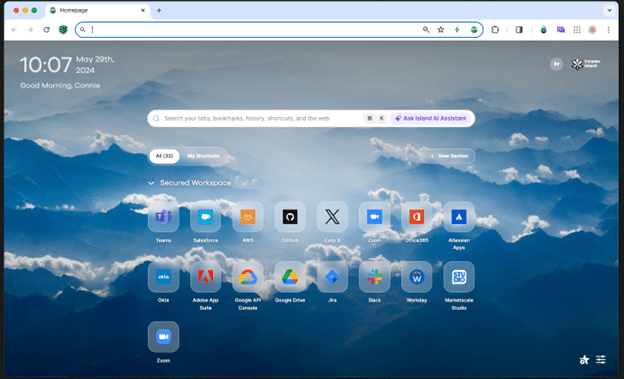Viewport: 624px width, 379px height.
Task: Open the Atlassian Apps shortcut
Action: click(458, 217)
